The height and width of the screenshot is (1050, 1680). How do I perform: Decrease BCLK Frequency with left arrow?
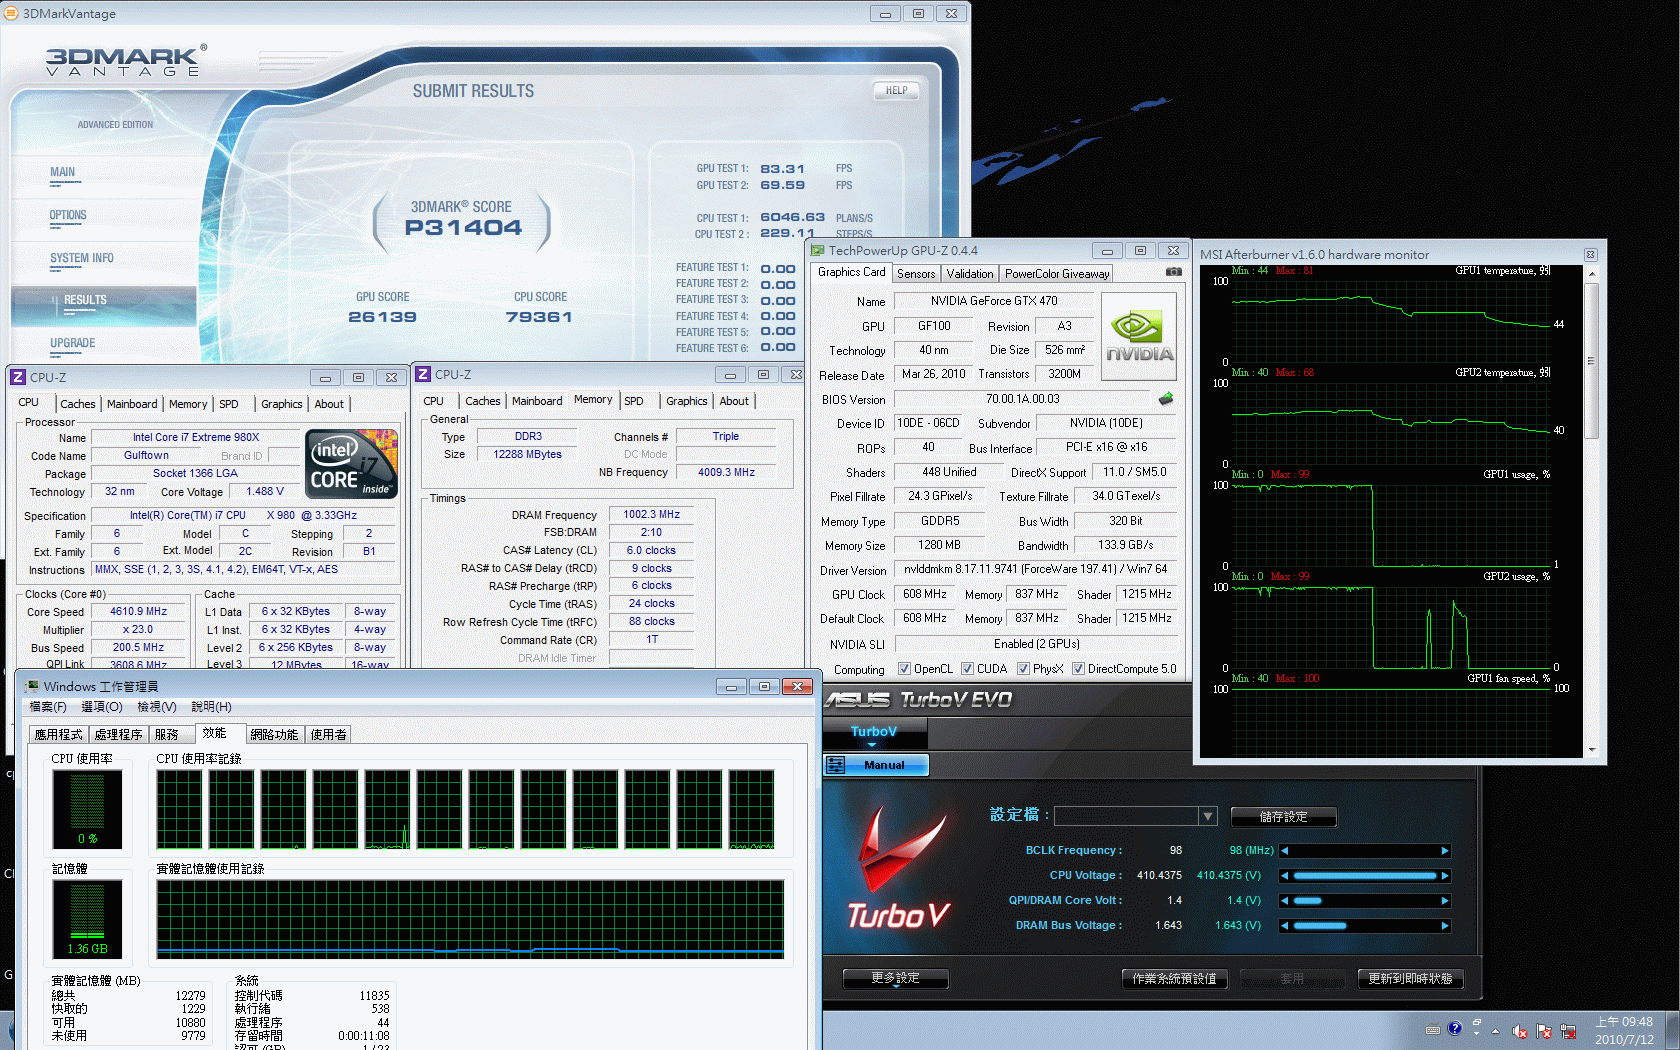click(x=1285, y=851)
